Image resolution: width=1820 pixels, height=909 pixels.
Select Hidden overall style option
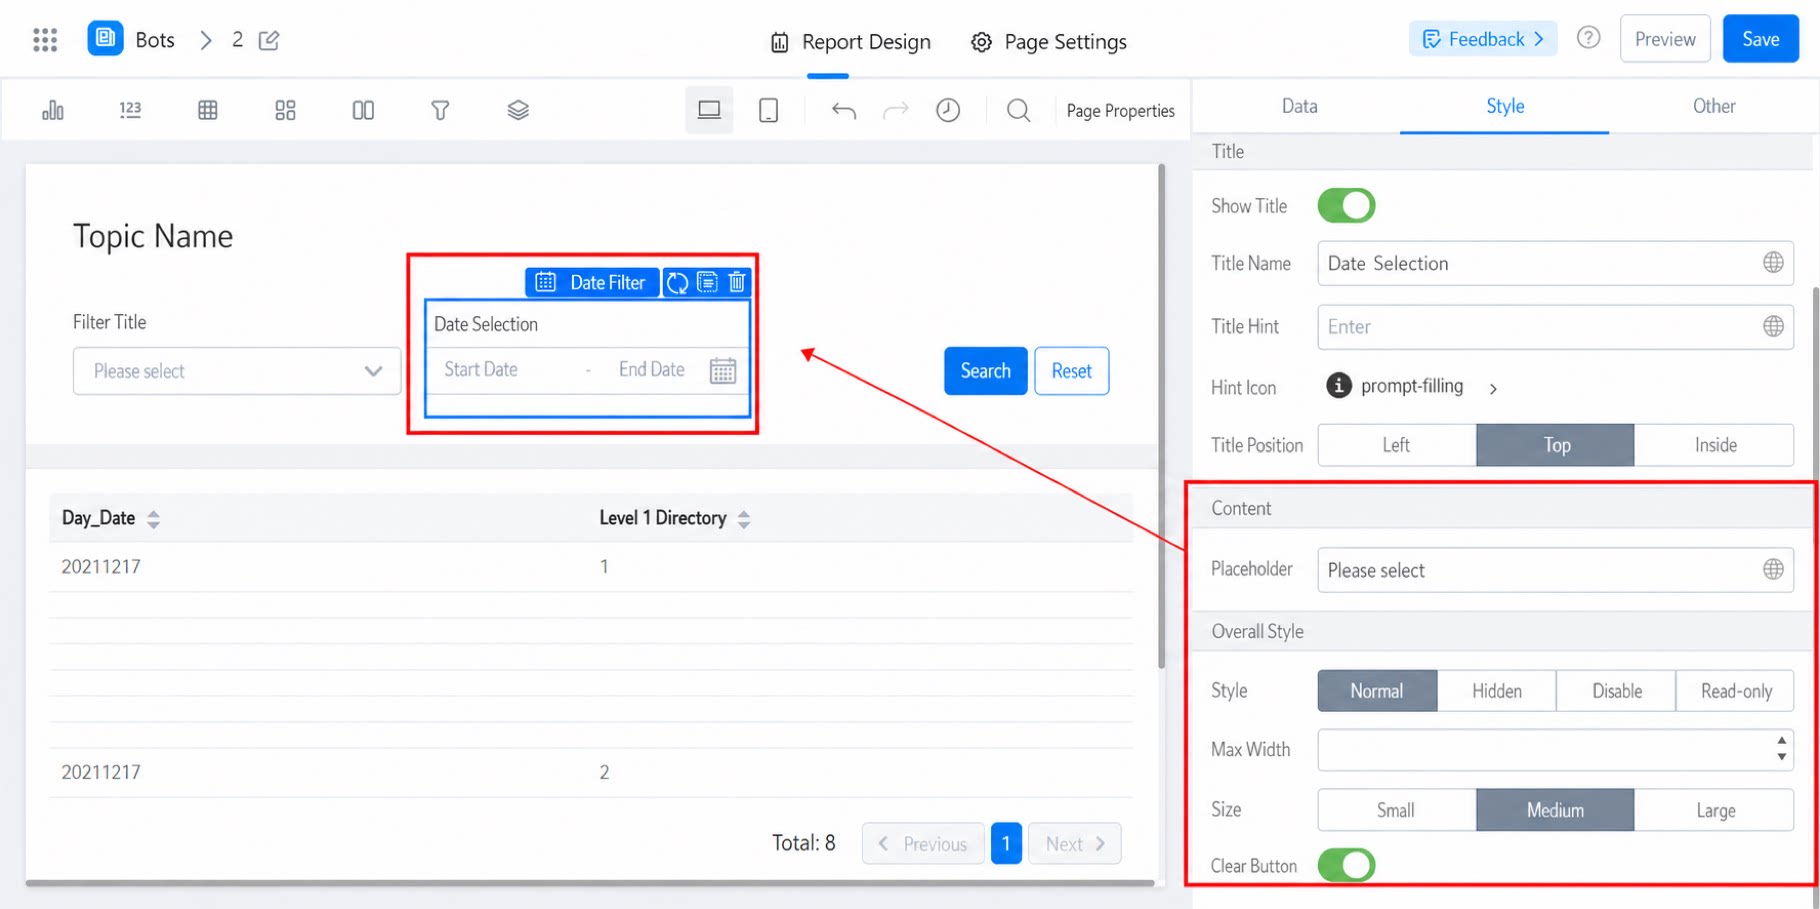pos(1496,691)
